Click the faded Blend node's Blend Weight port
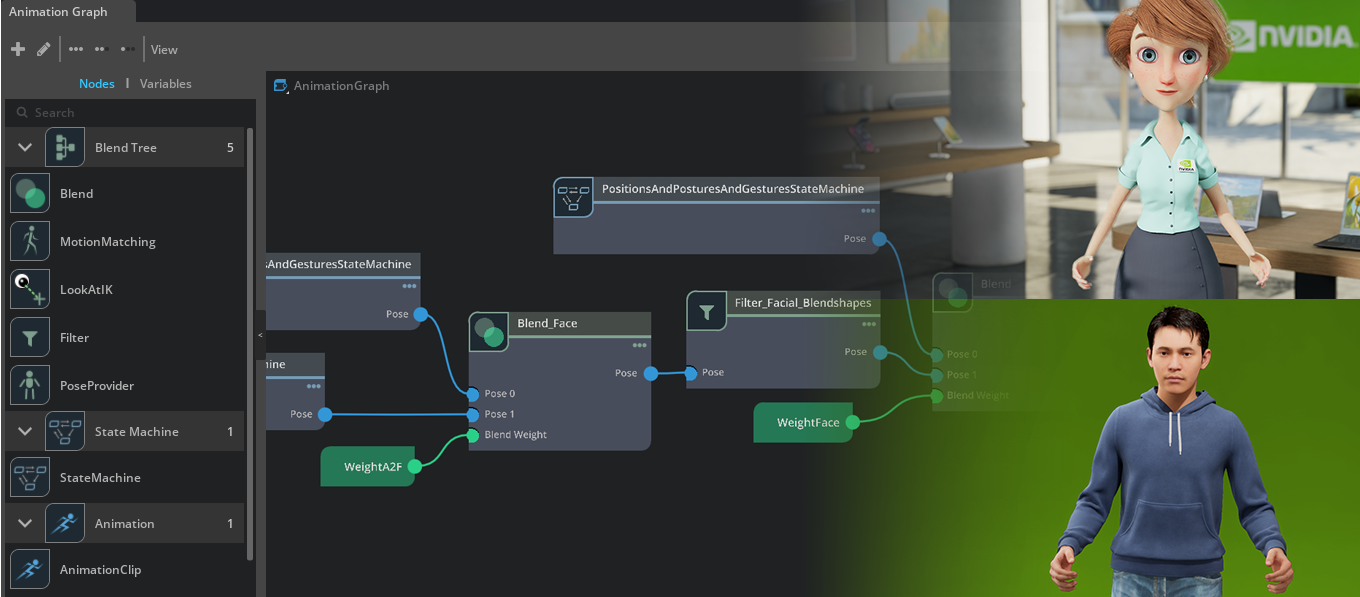Image resolution: width=1360 pixels, height=597 pixels. [x=937, y=396]
